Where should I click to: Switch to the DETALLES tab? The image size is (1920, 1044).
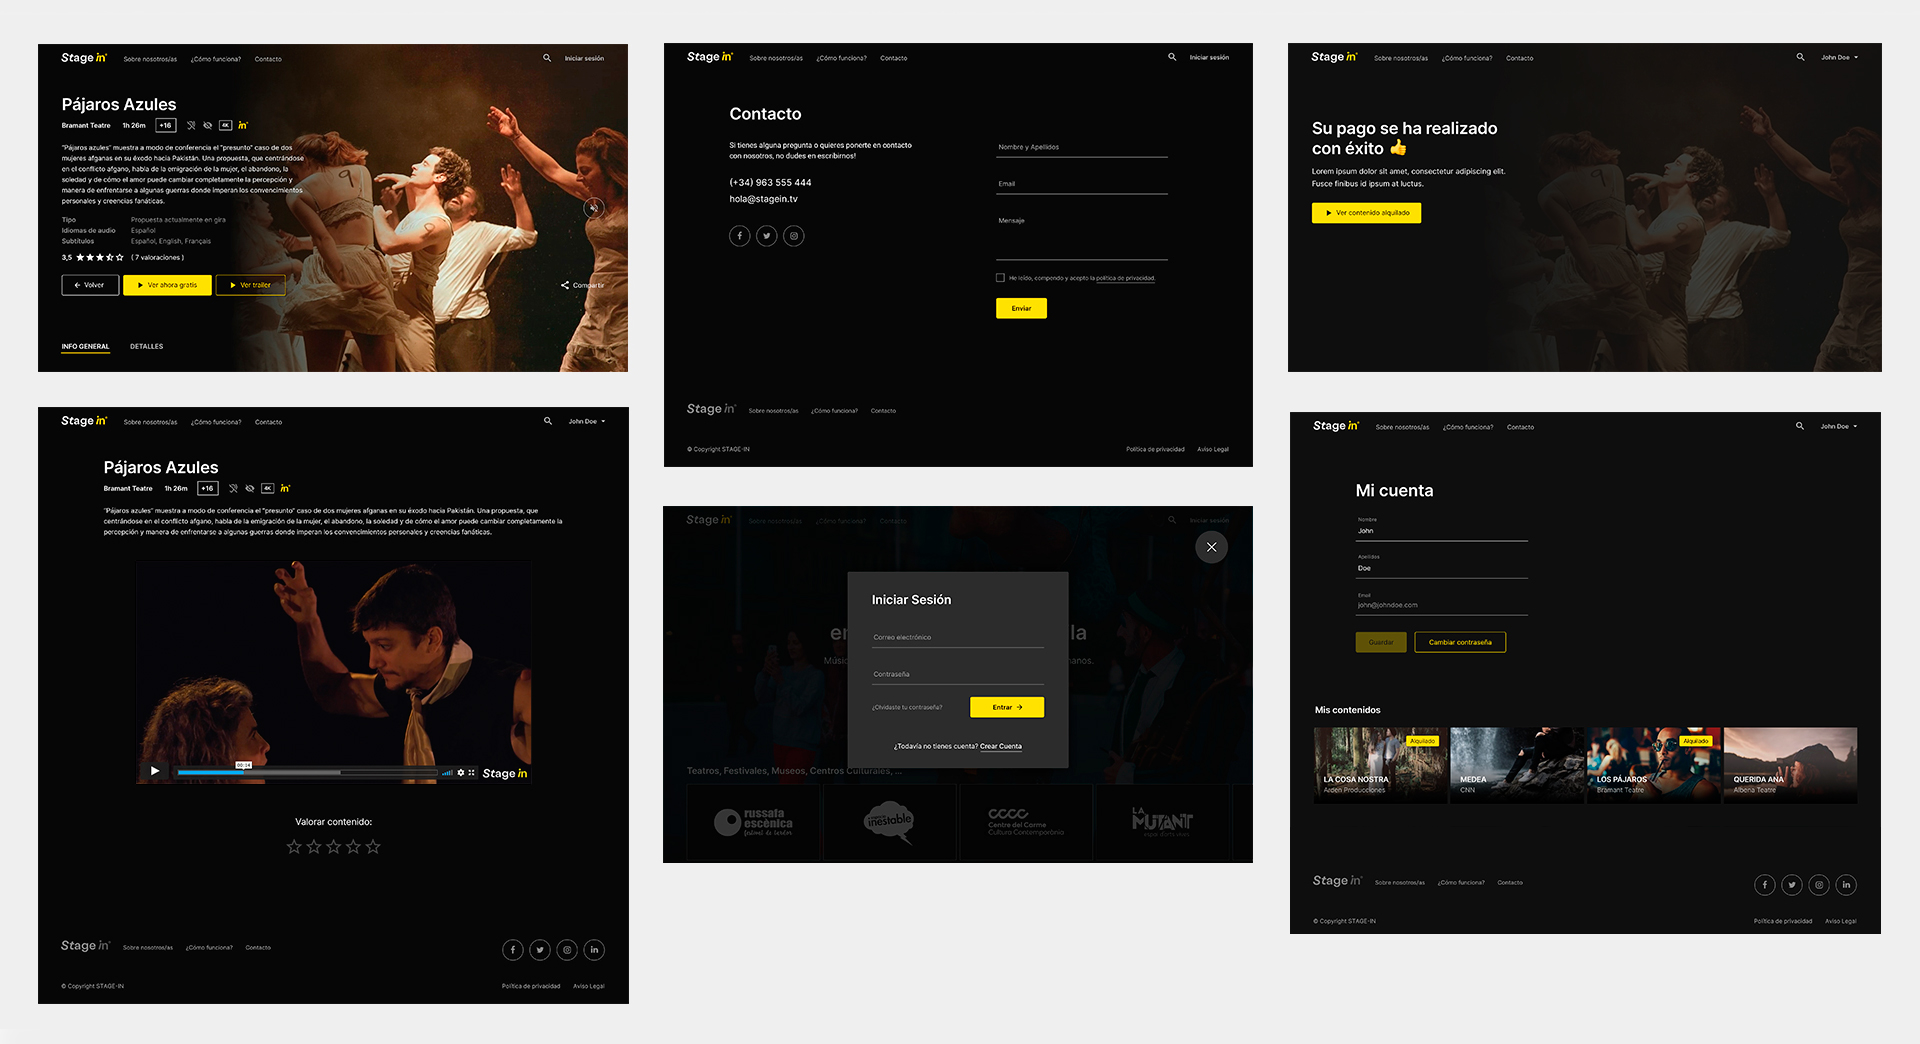coord(146,347)
